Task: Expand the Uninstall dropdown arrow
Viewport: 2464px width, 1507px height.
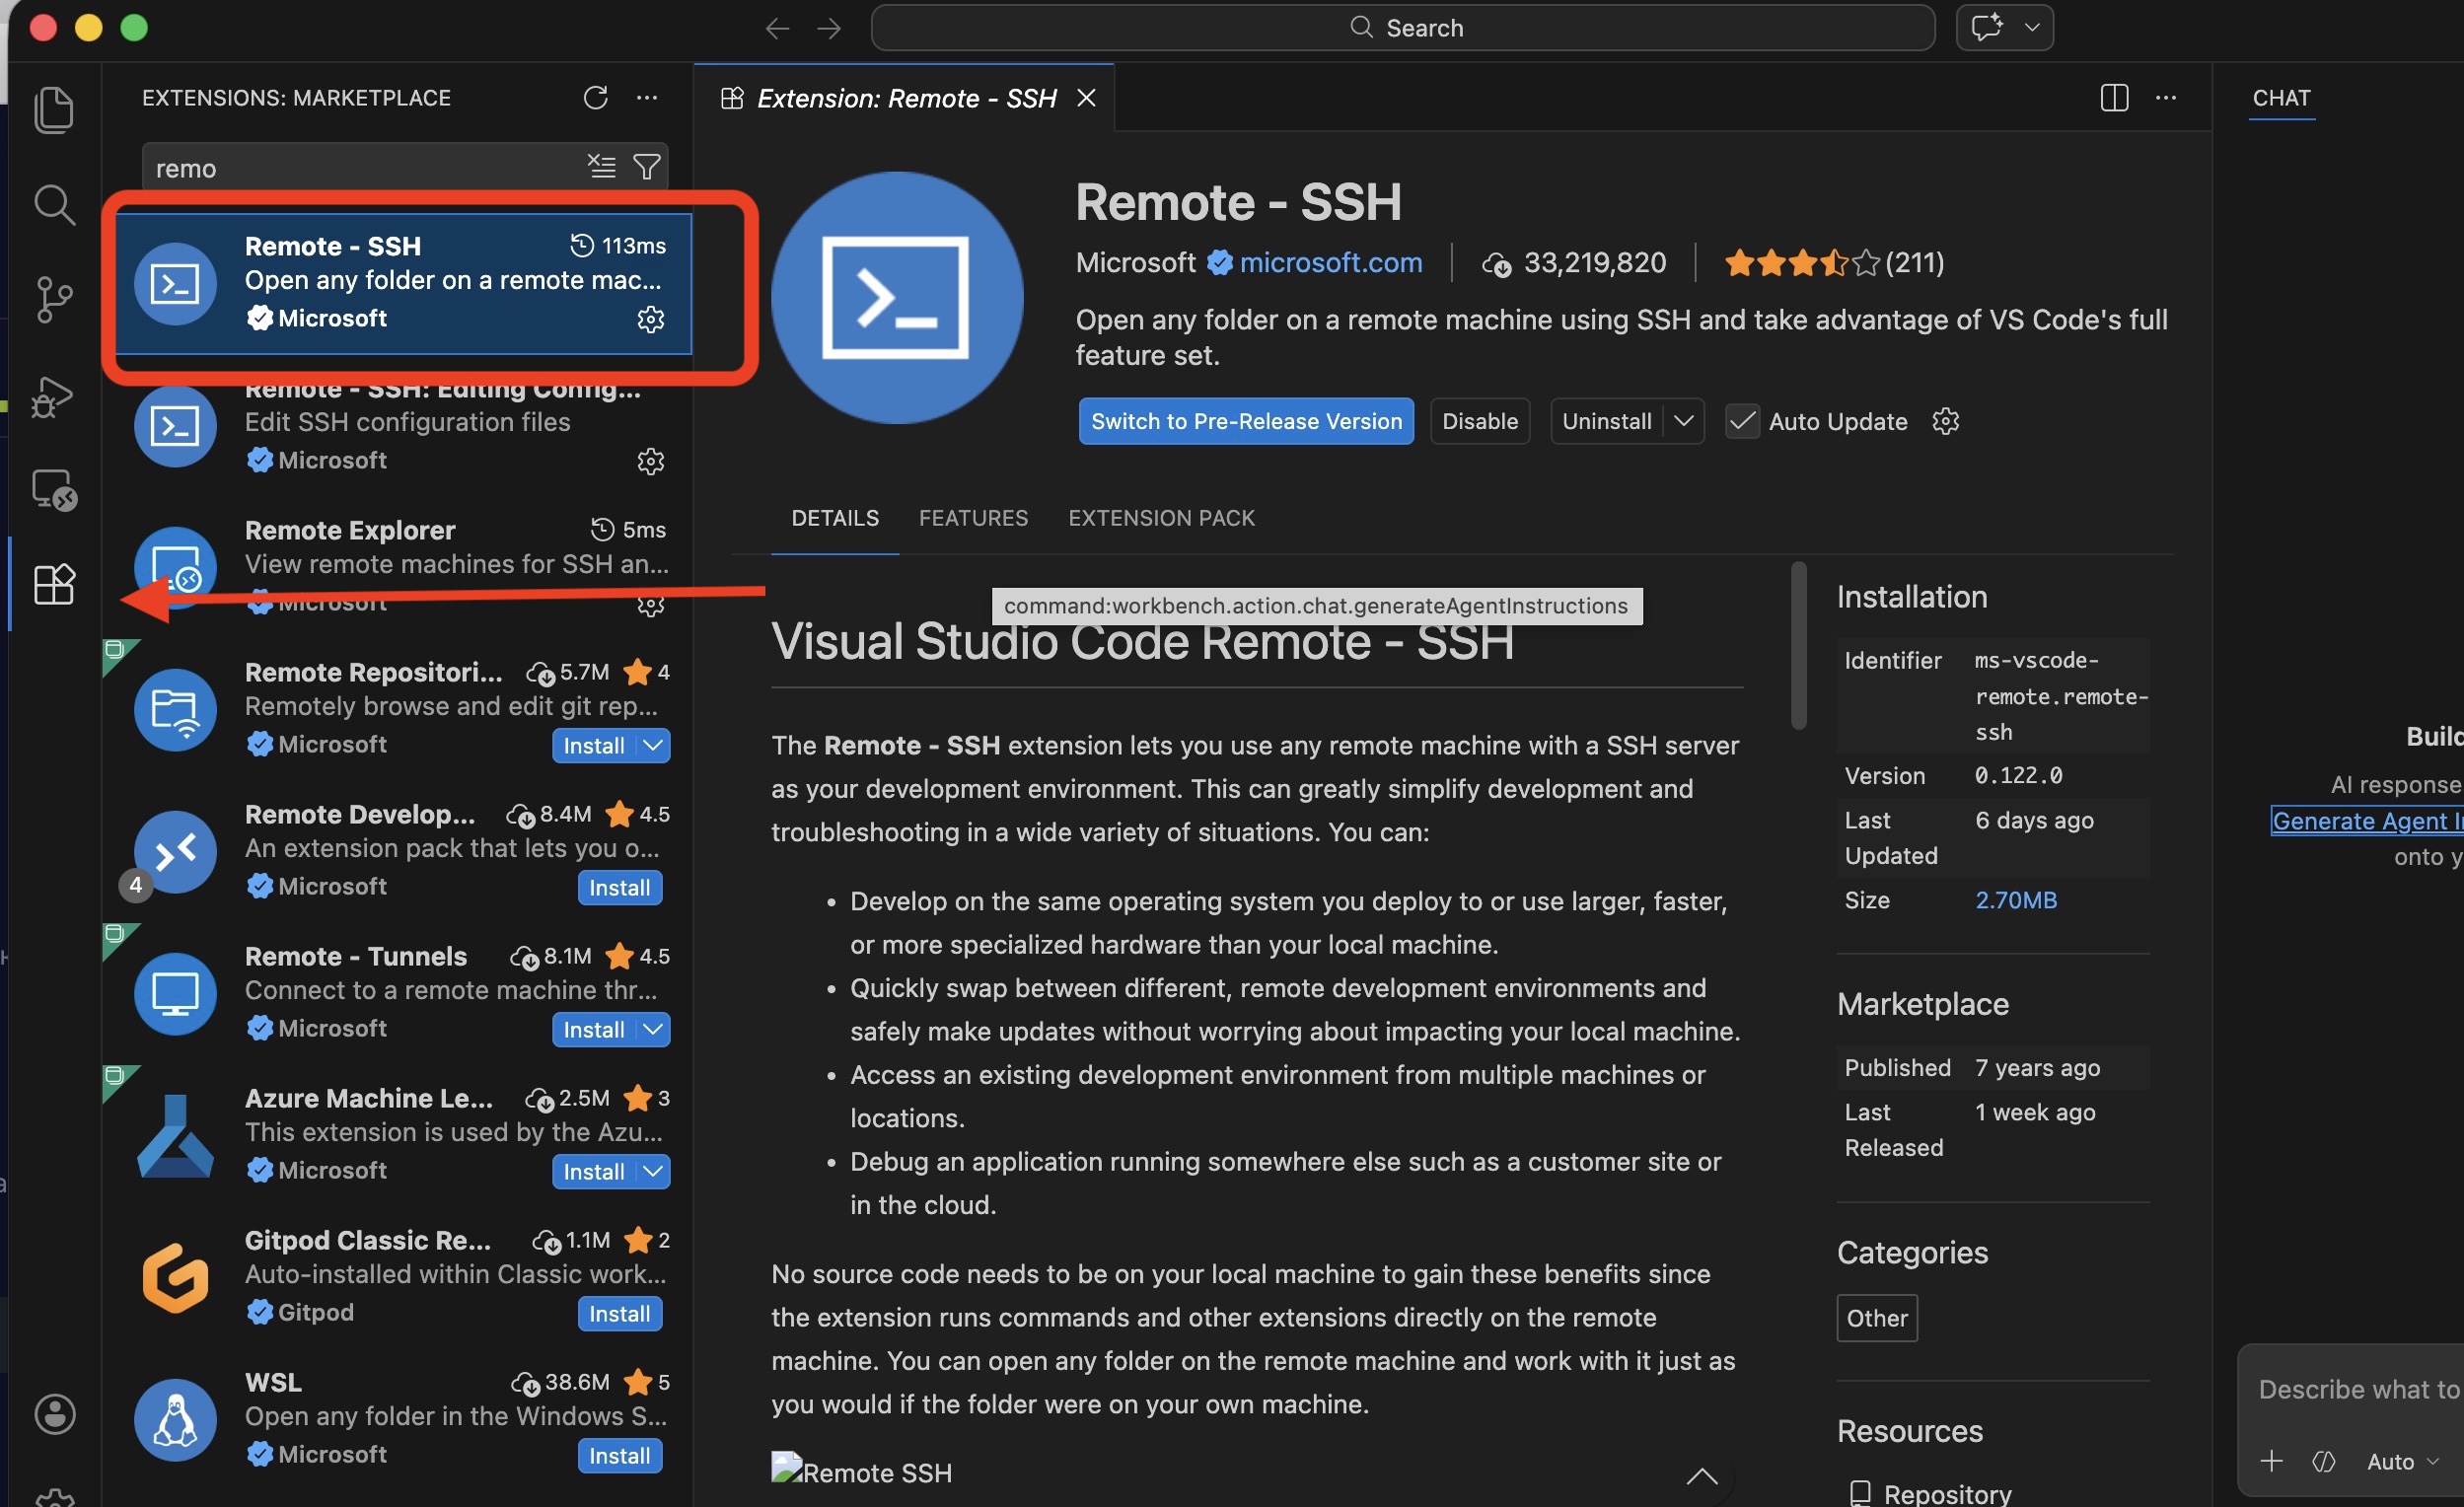Action: click(1684, 421)
